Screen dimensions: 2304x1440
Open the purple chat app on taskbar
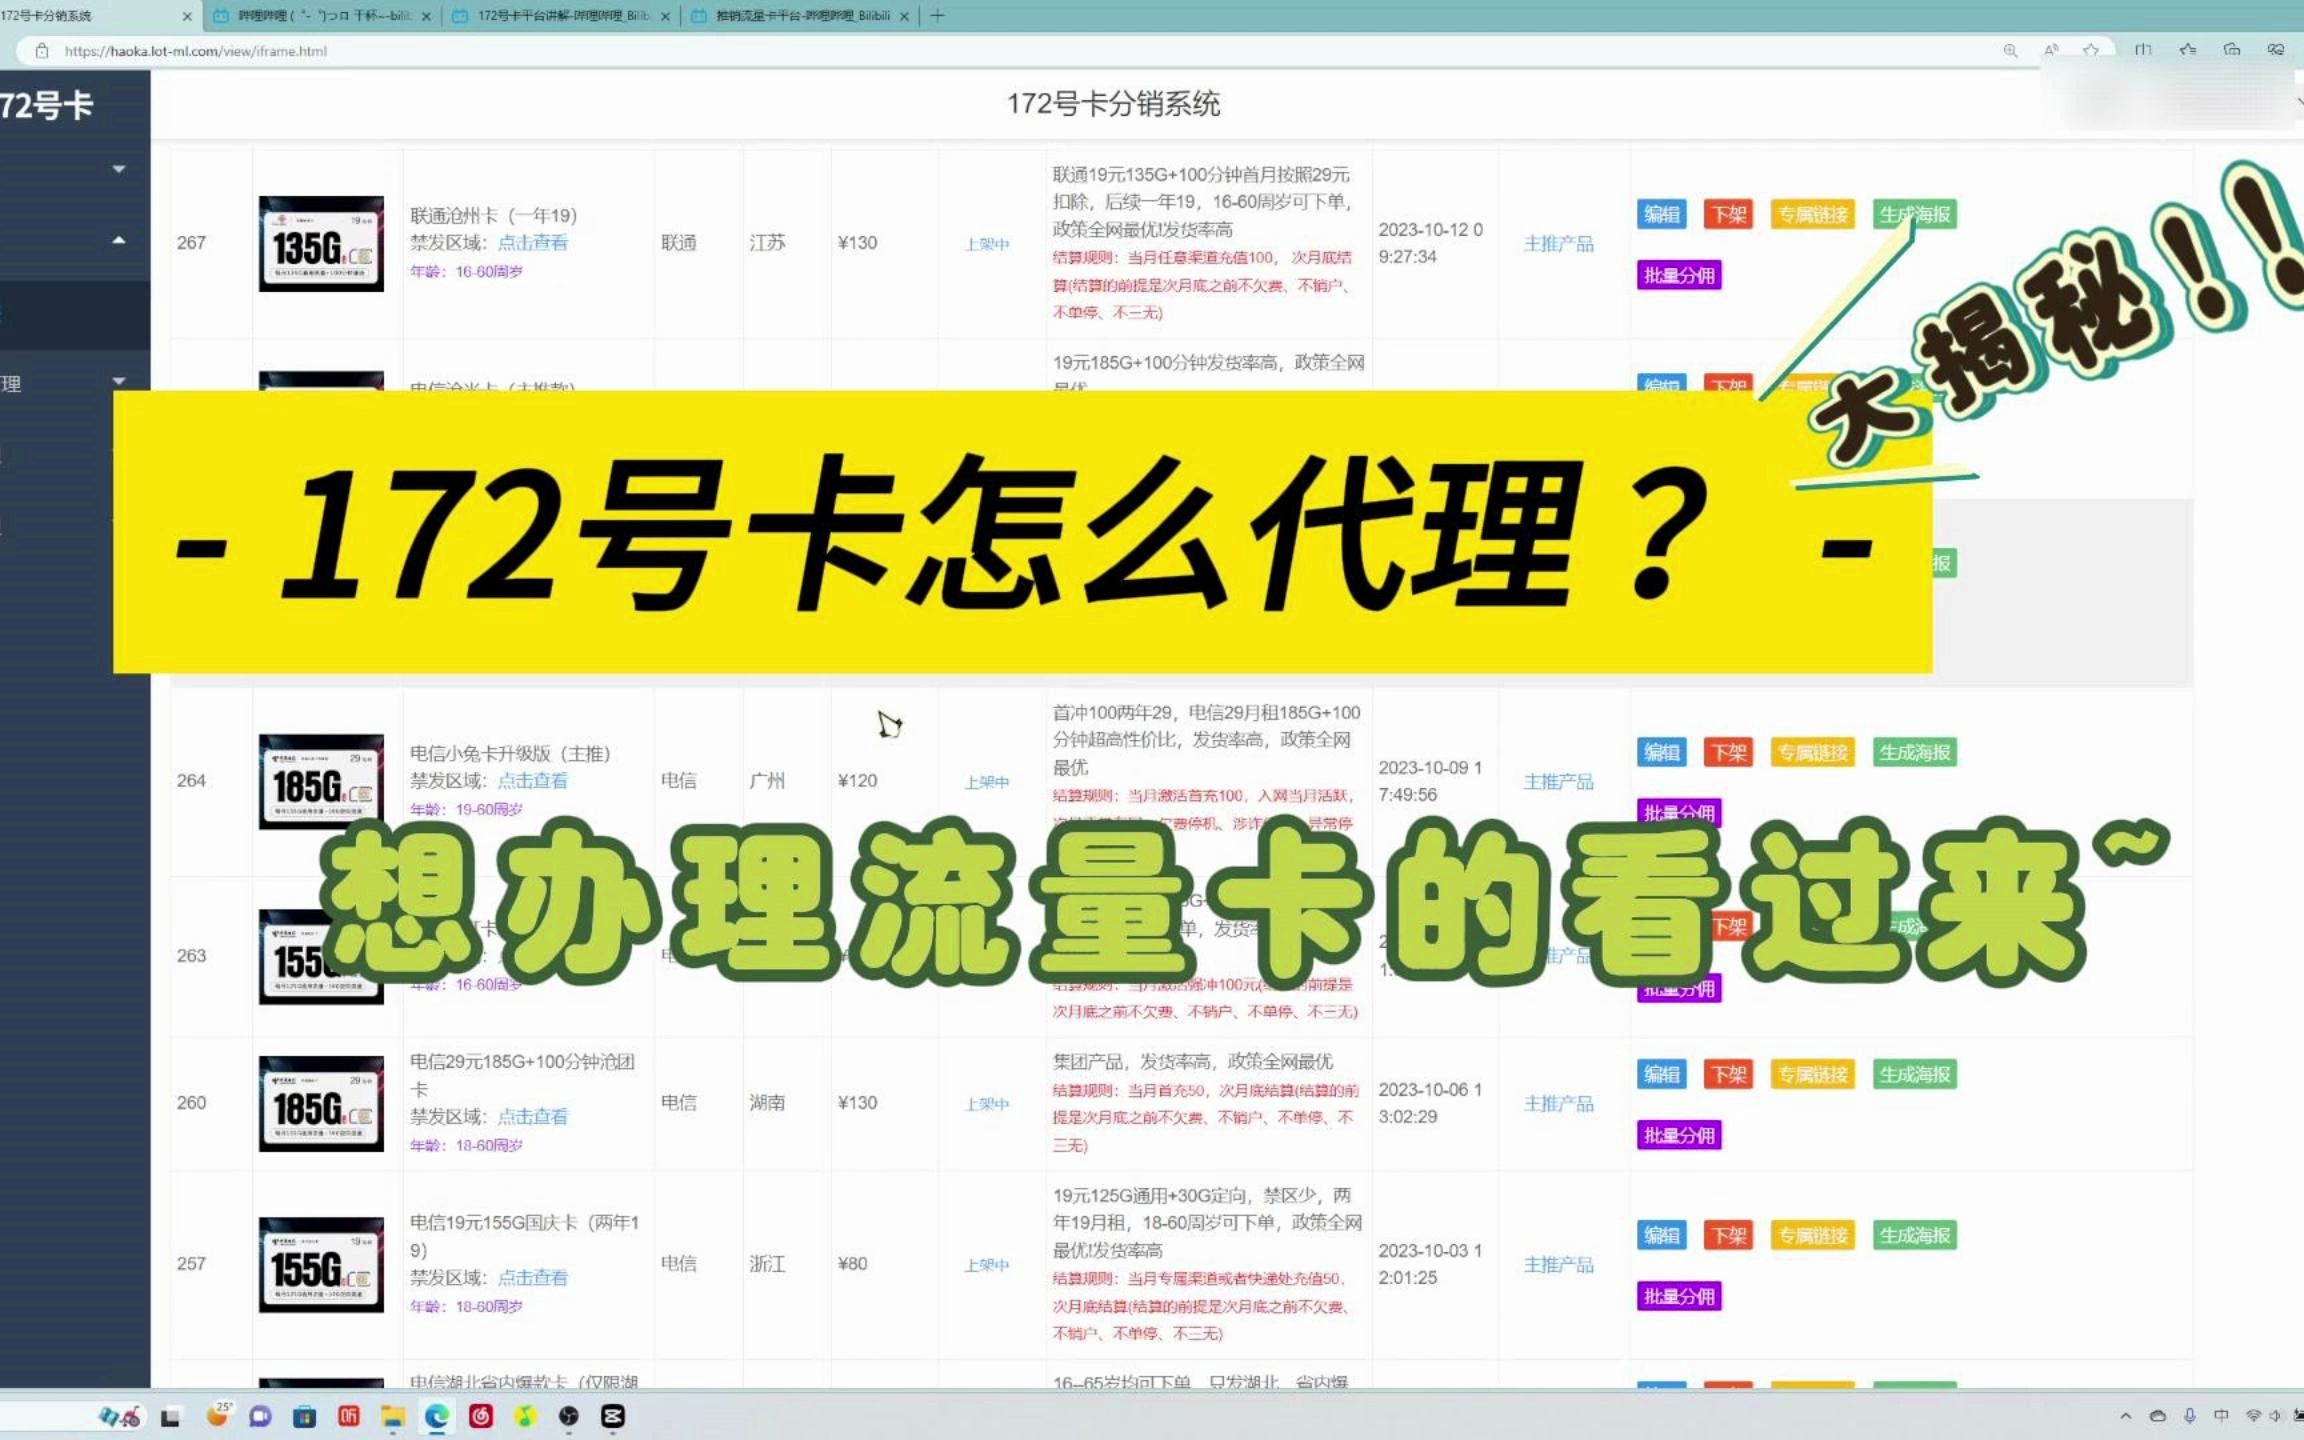(x=260, y=1416)
